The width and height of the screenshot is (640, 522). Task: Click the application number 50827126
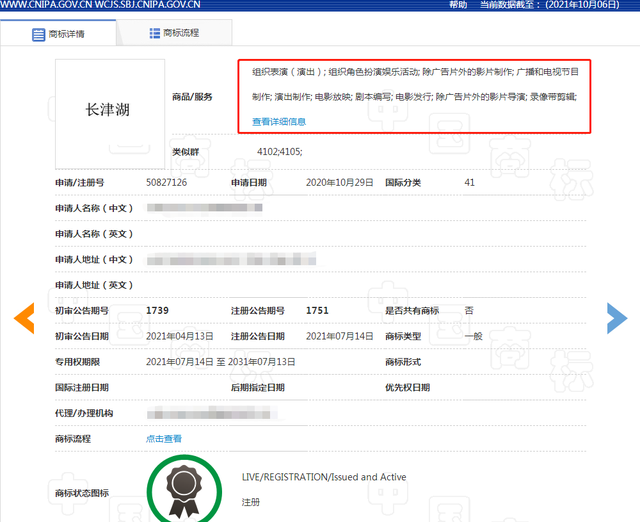click(167, 183)
